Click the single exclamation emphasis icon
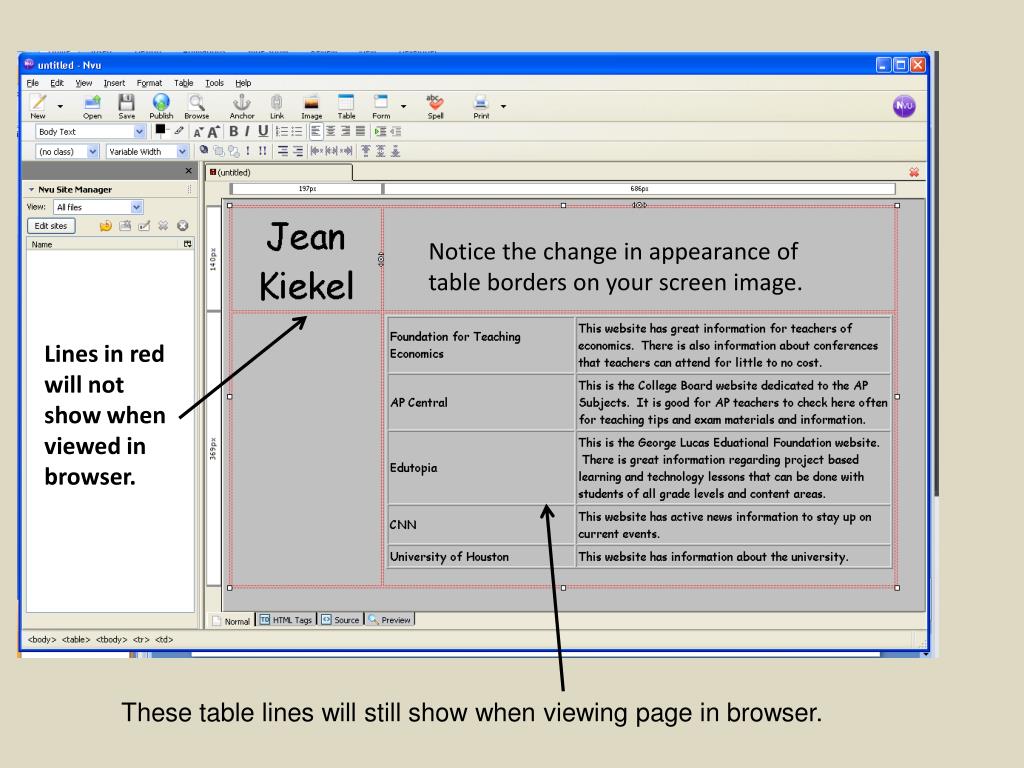The image size is (1024, 768). pyautogui.click(x=248, y=151)
